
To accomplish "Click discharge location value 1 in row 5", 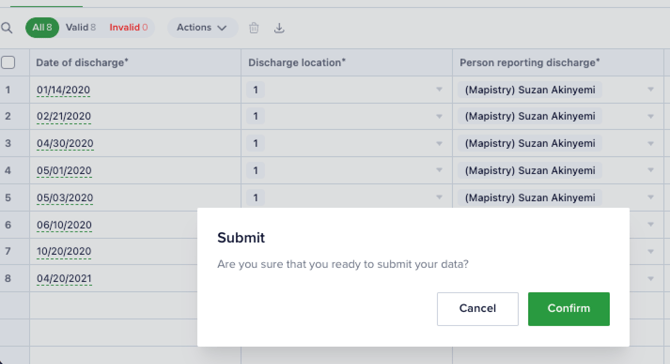I will point(256,198).
